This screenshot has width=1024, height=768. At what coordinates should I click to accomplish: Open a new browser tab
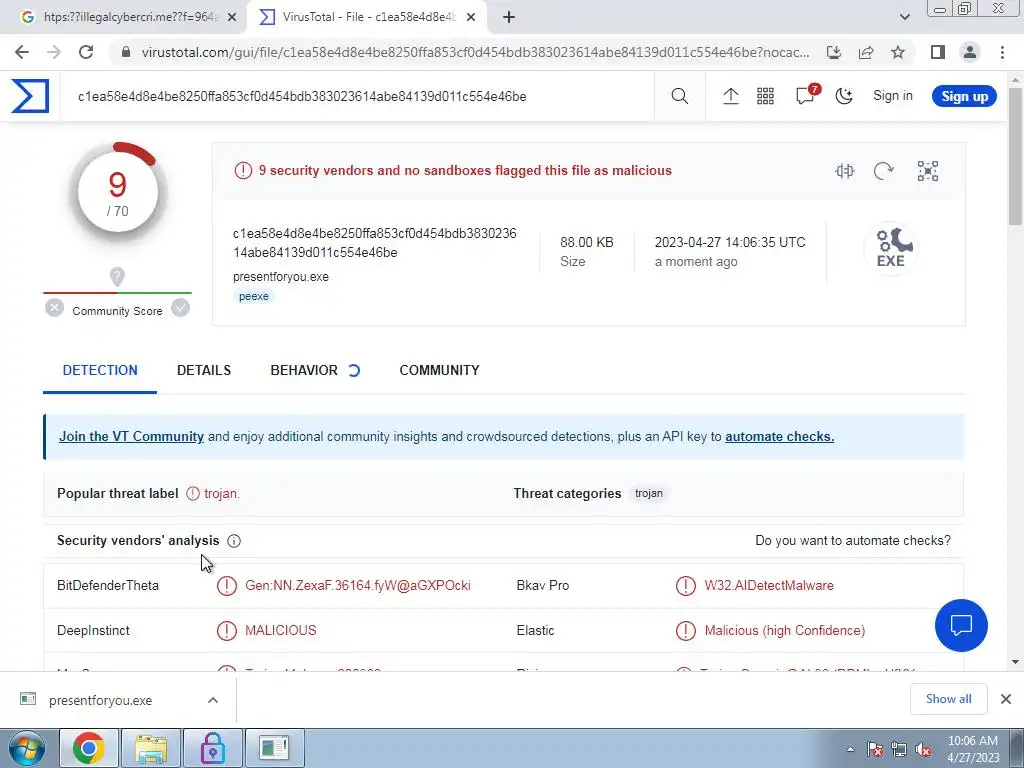tap(509, 17)
